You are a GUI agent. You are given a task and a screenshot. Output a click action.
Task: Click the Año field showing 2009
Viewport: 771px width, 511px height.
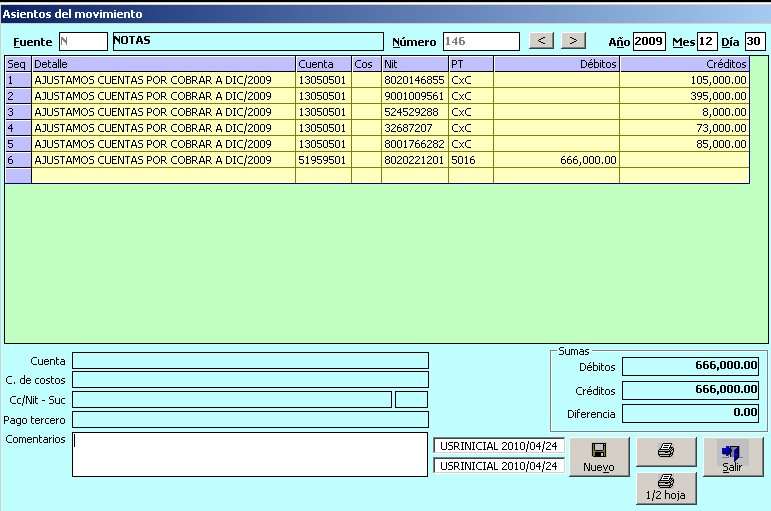pos(649,41)
